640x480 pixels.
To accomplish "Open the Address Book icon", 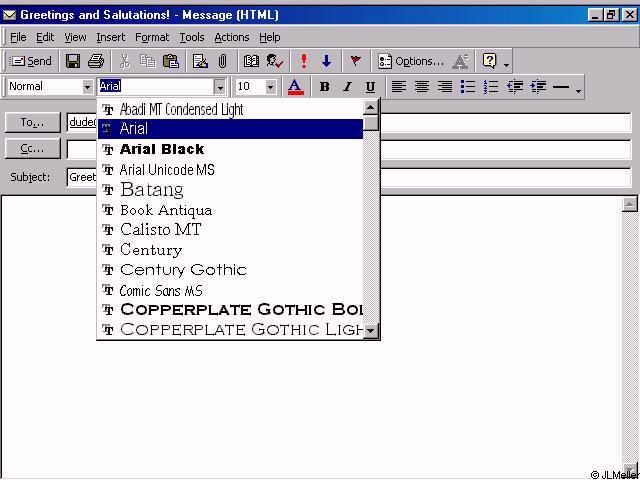I will point(251,61).
